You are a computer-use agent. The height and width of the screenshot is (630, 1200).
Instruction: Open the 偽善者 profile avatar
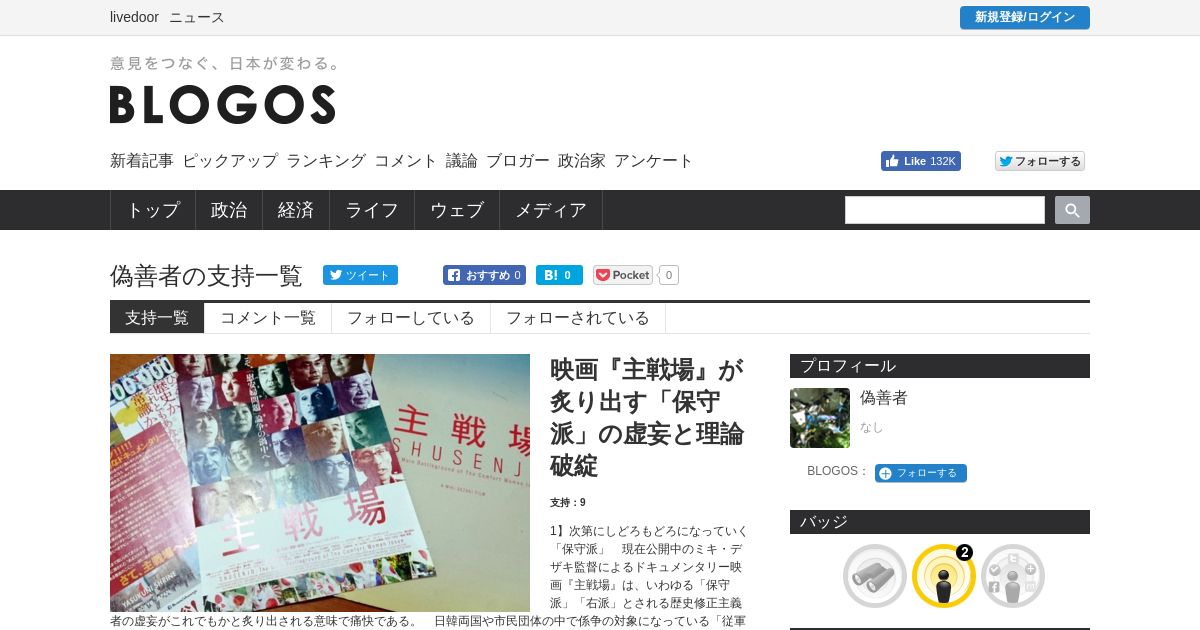(x=820, y=418)
